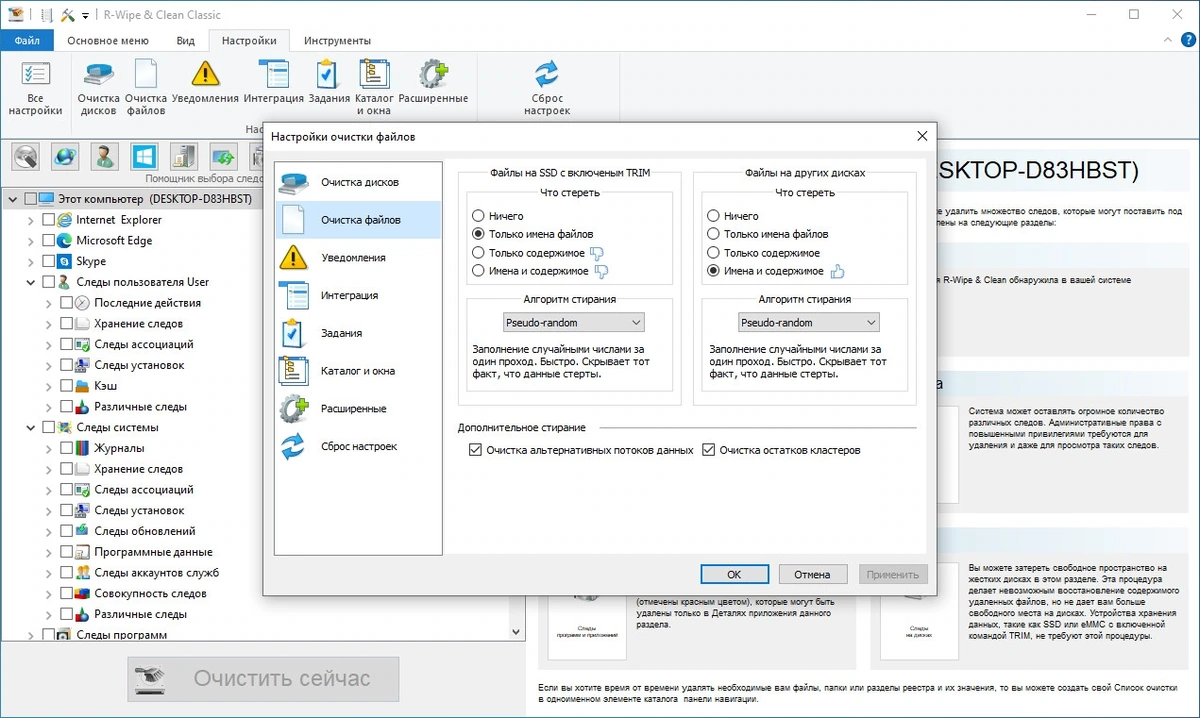
Task: Select Интеграция in the dialog sidebar
Action: pyautogui.click(x=359, y=296)
